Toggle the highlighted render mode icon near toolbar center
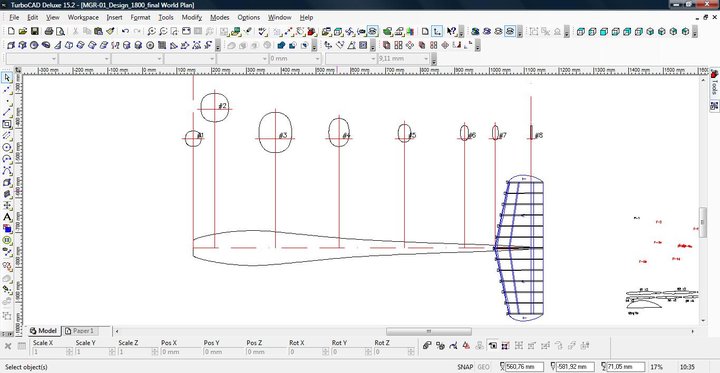This screenshot has width=720, height=373. click(373, 31)
